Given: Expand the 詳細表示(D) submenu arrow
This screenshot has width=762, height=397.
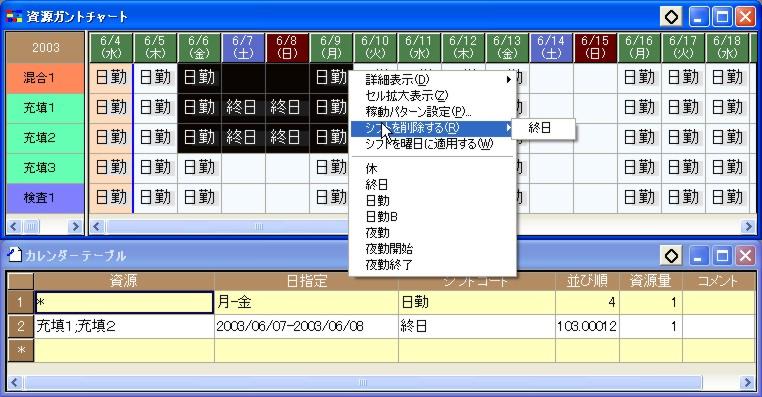Looking at the screenshot, I should click(509, 79).
